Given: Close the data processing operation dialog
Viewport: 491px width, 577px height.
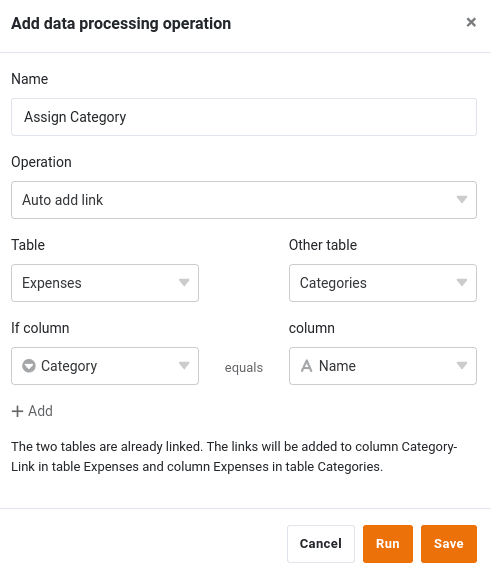Looking at the screenshot, I should click(x=471, y=22).
